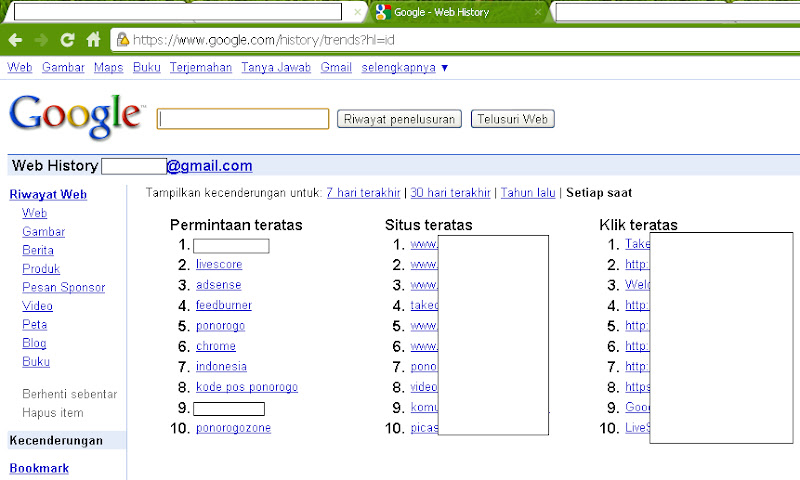
Task: Select Video in the sidebar
Action: 38,306
